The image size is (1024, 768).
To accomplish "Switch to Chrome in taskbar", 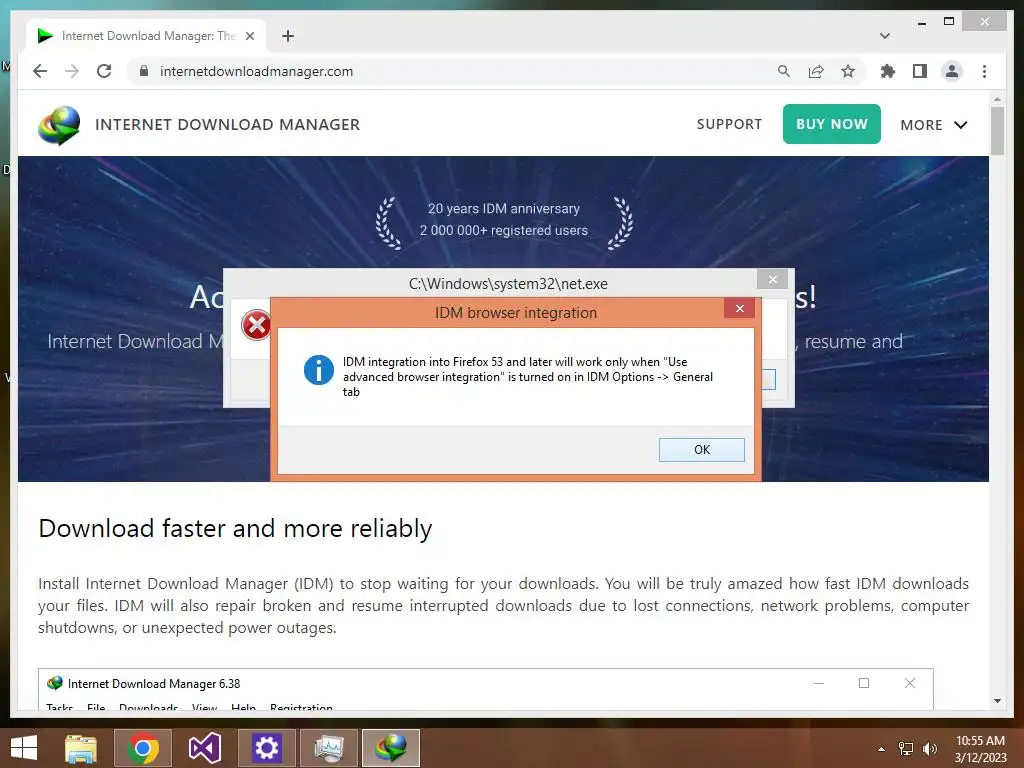I will (x=142, y=748).
